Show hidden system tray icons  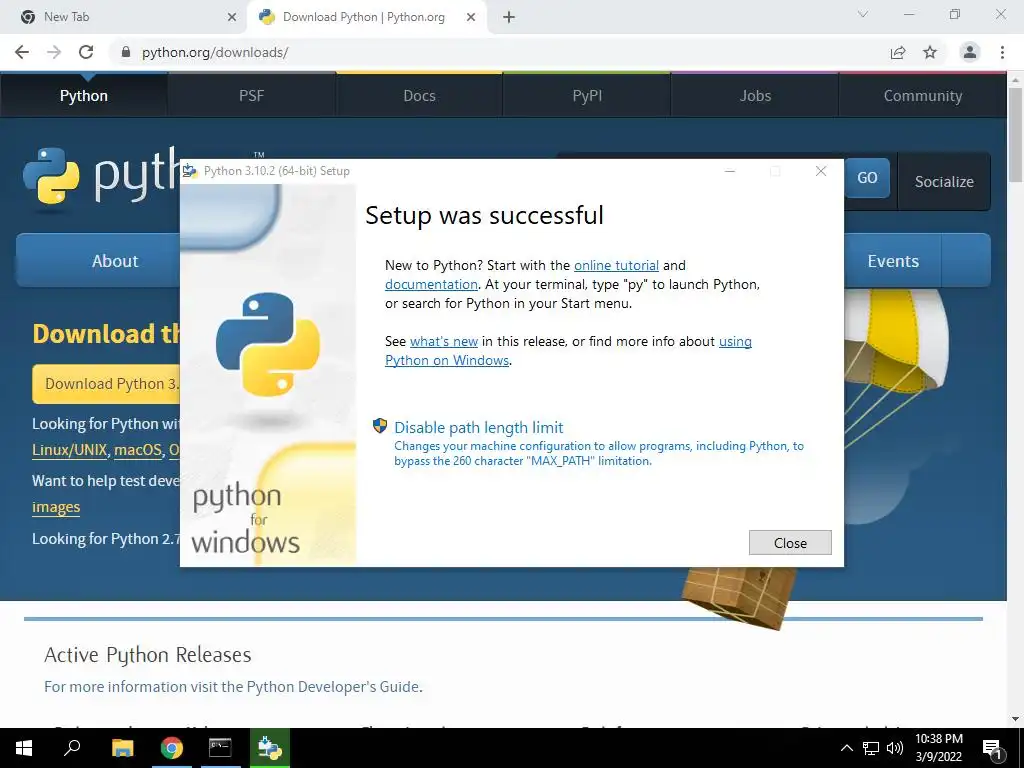(x=846, y=748)
